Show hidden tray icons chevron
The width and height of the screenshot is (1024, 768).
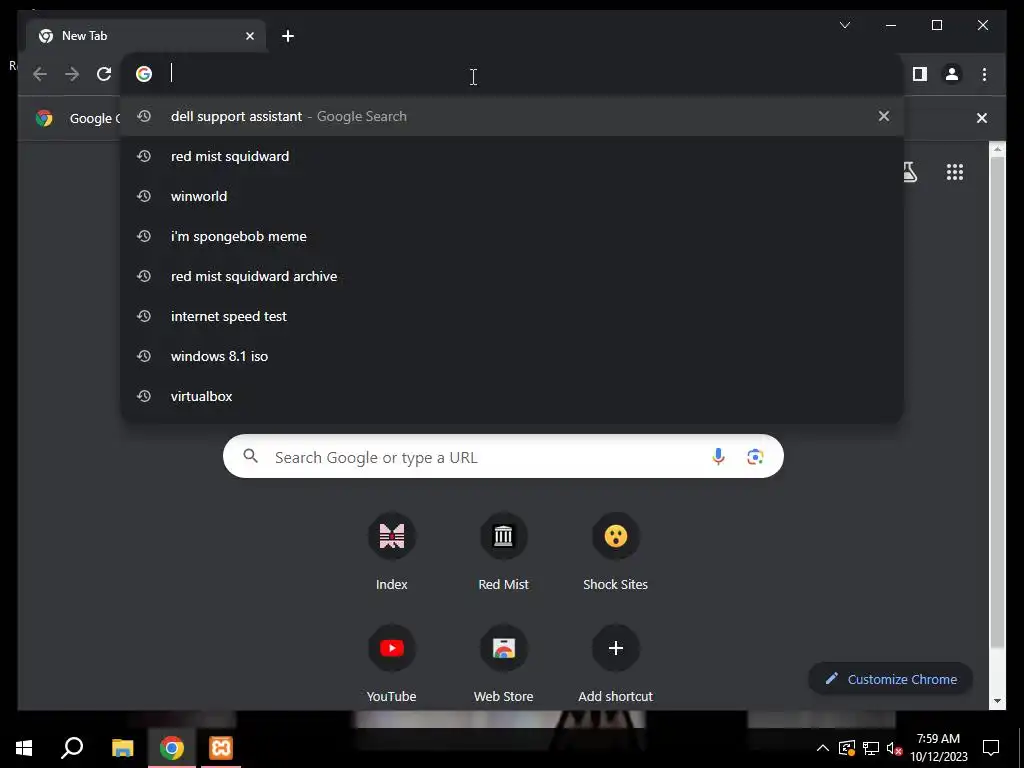point(823,748)
